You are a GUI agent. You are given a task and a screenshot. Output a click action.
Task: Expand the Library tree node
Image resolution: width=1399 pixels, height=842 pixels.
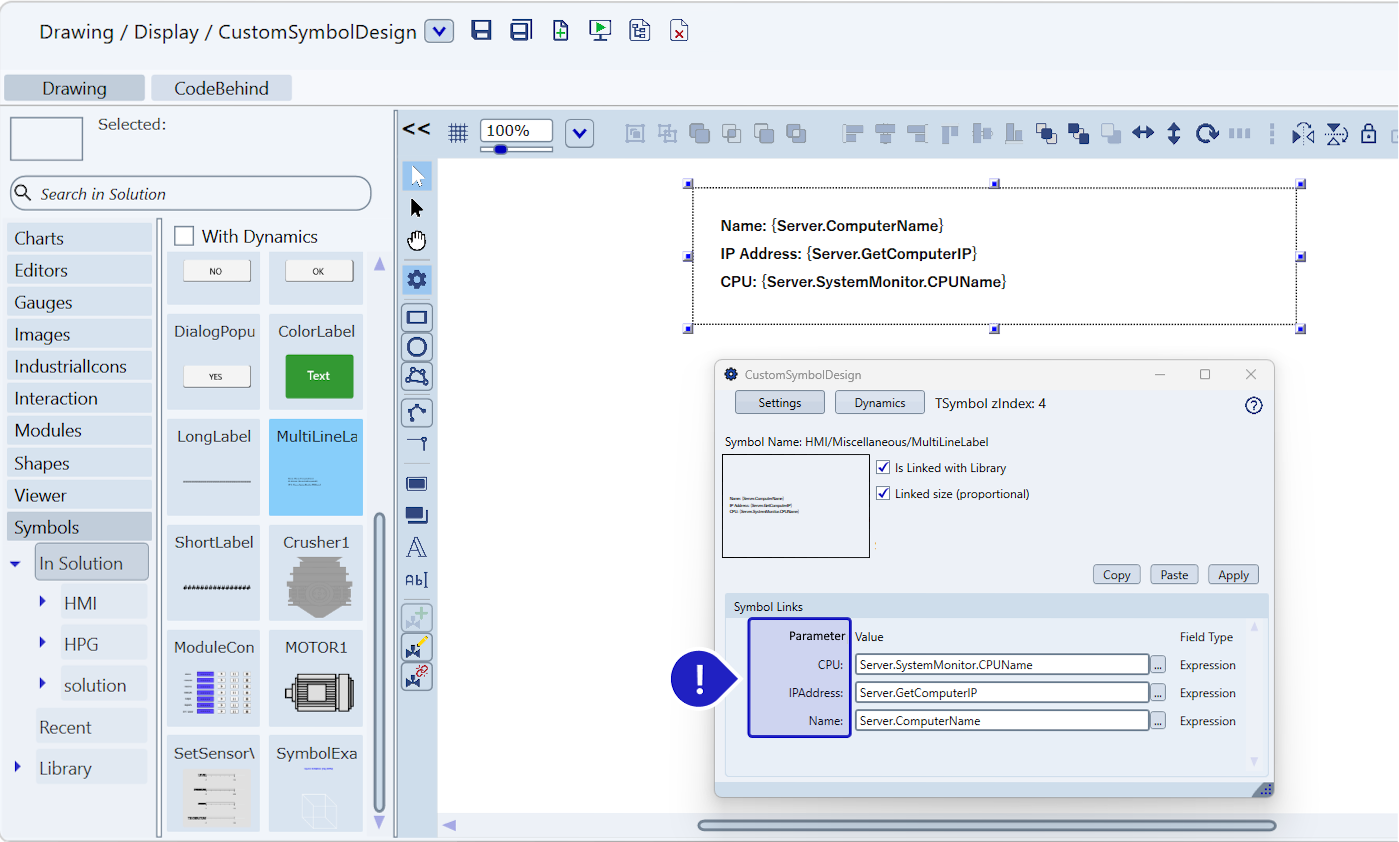[18, 767]
